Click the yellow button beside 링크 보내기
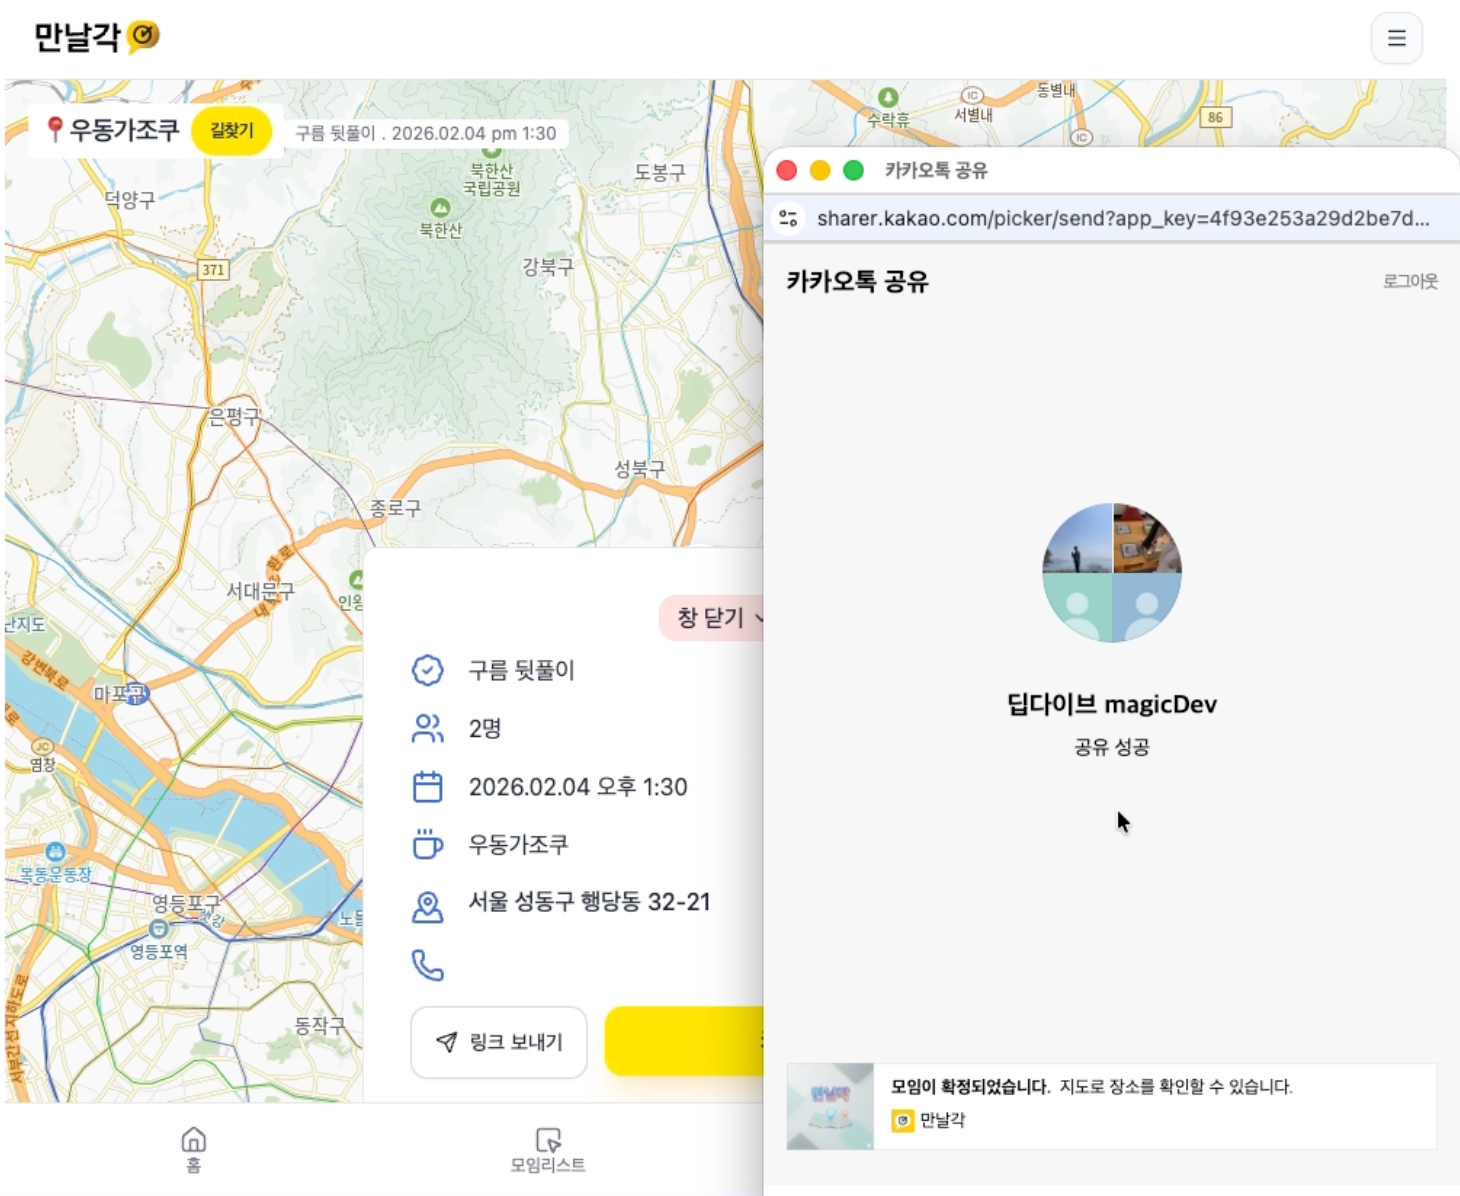The image size is (1460, 1196). tap(684, 1041)
